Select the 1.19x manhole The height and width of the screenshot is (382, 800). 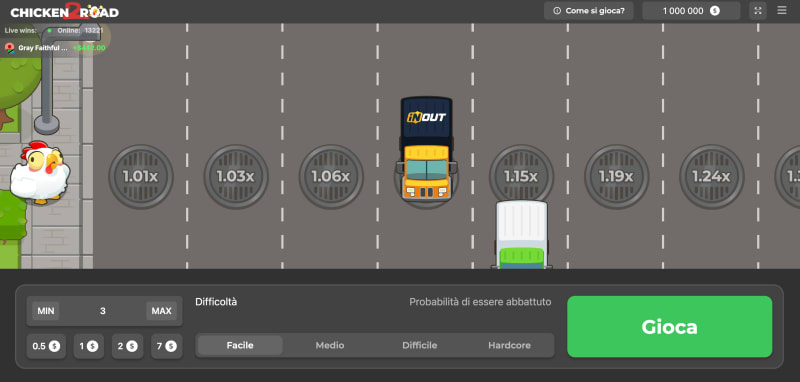(x=616, y=176)
